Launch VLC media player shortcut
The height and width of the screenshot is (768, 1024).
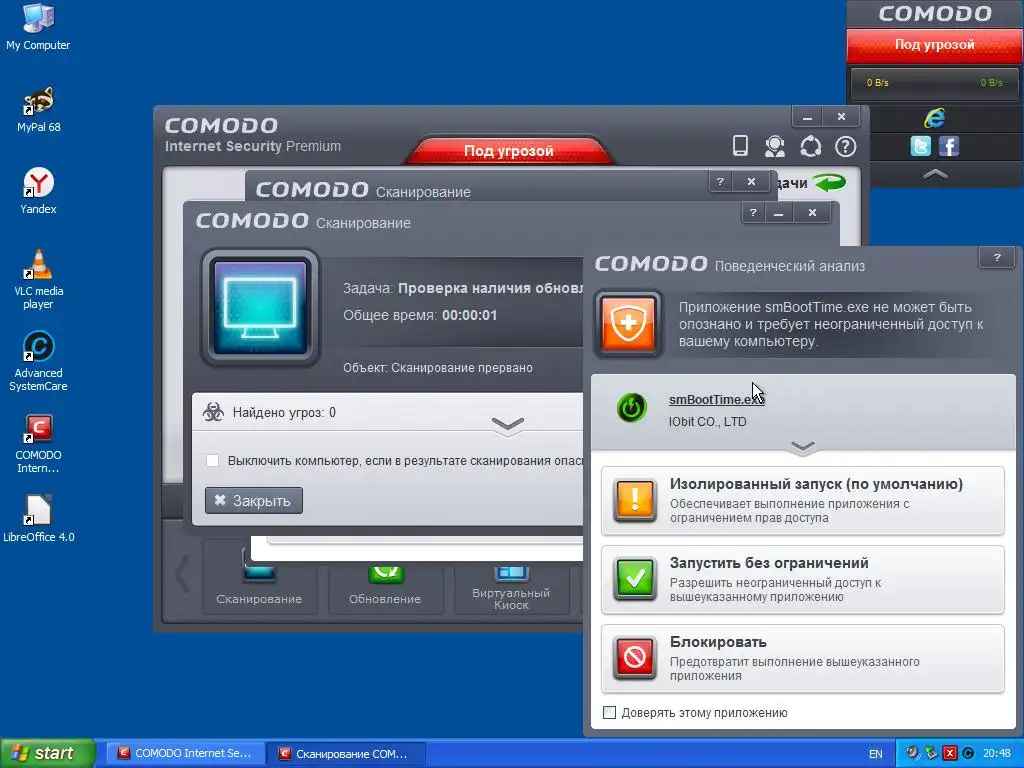coord(38,280)
